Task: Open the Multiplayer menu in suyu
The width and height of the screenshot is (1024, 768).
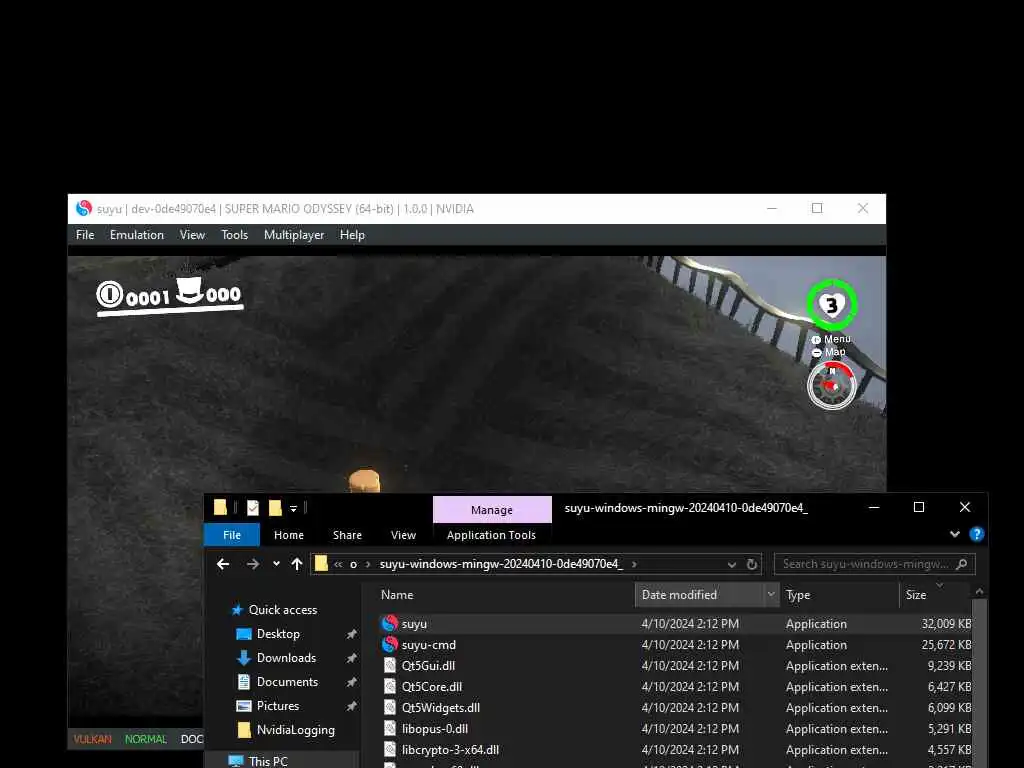Action: [x=294, y=235]
